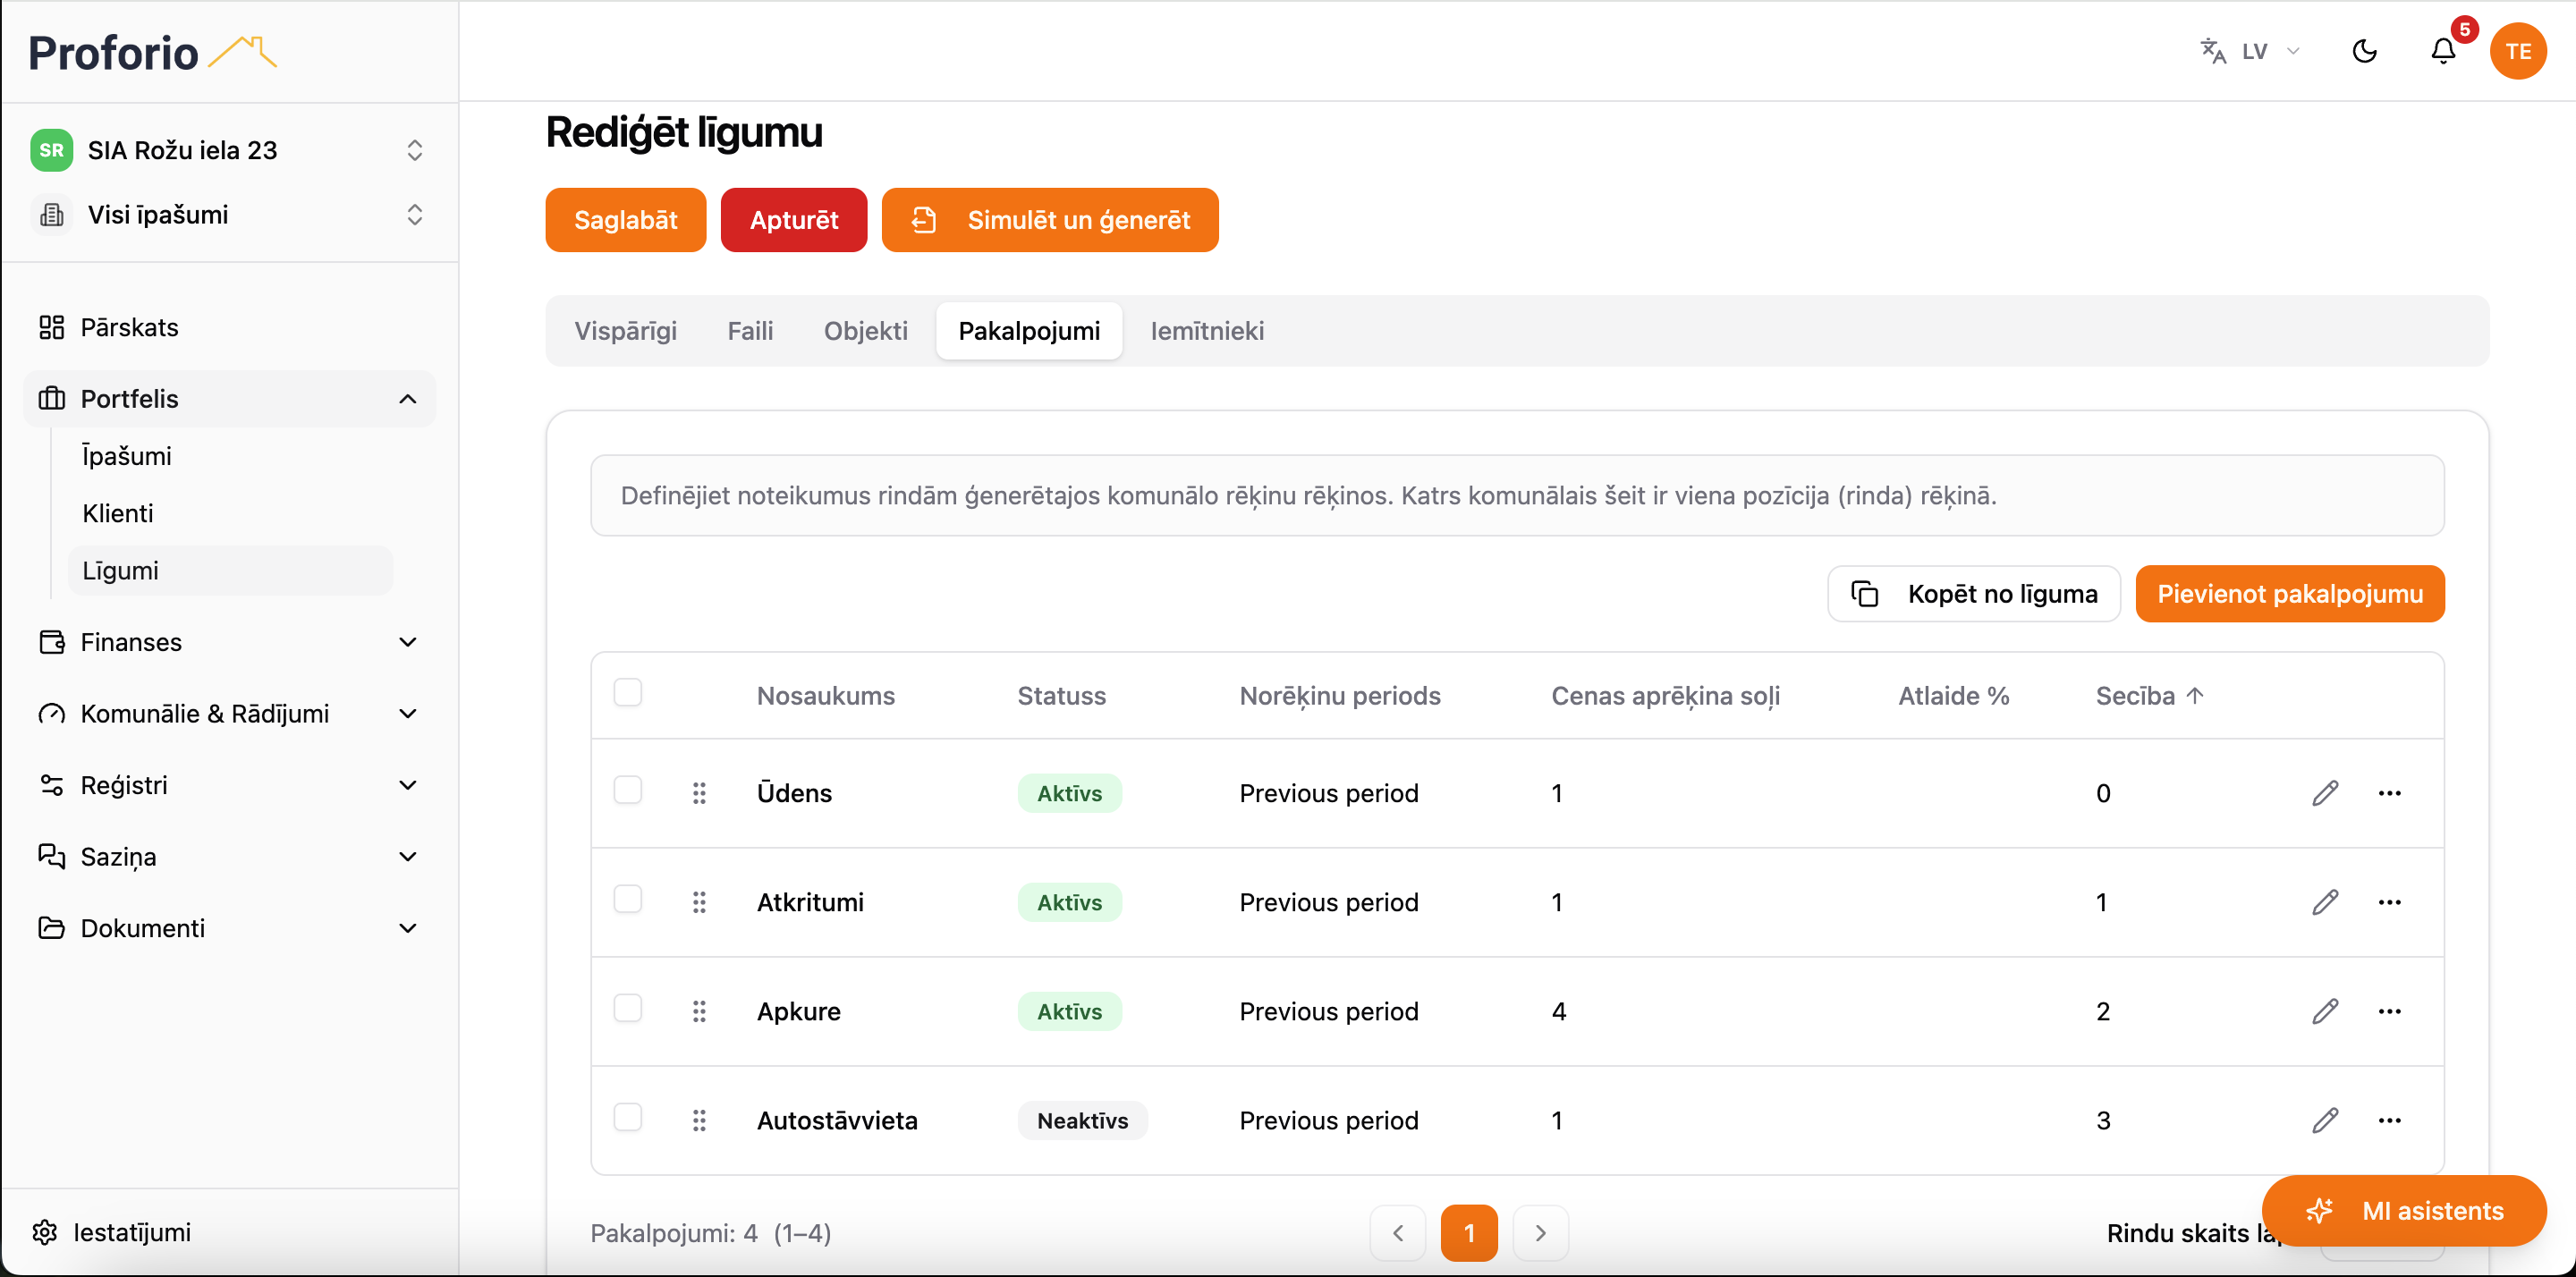Open more options for Ūdens row

[x=2390, y=793]
